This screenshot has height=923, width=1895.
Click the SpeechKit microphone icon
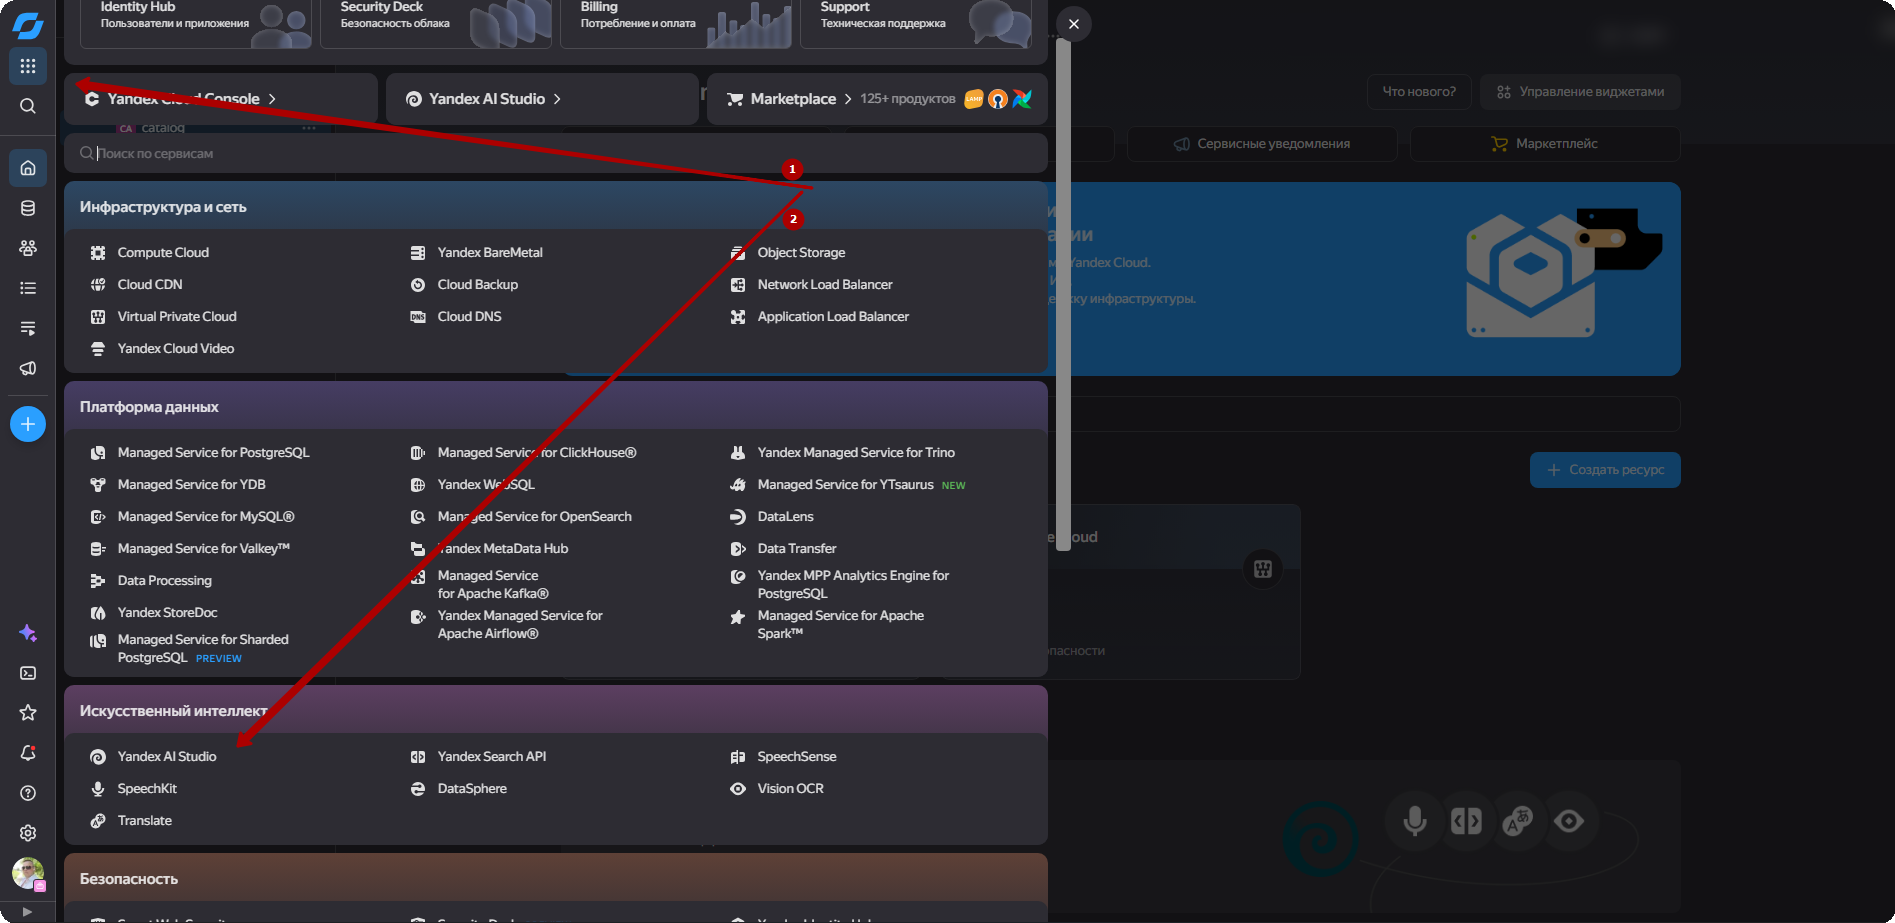pos(98,789)
